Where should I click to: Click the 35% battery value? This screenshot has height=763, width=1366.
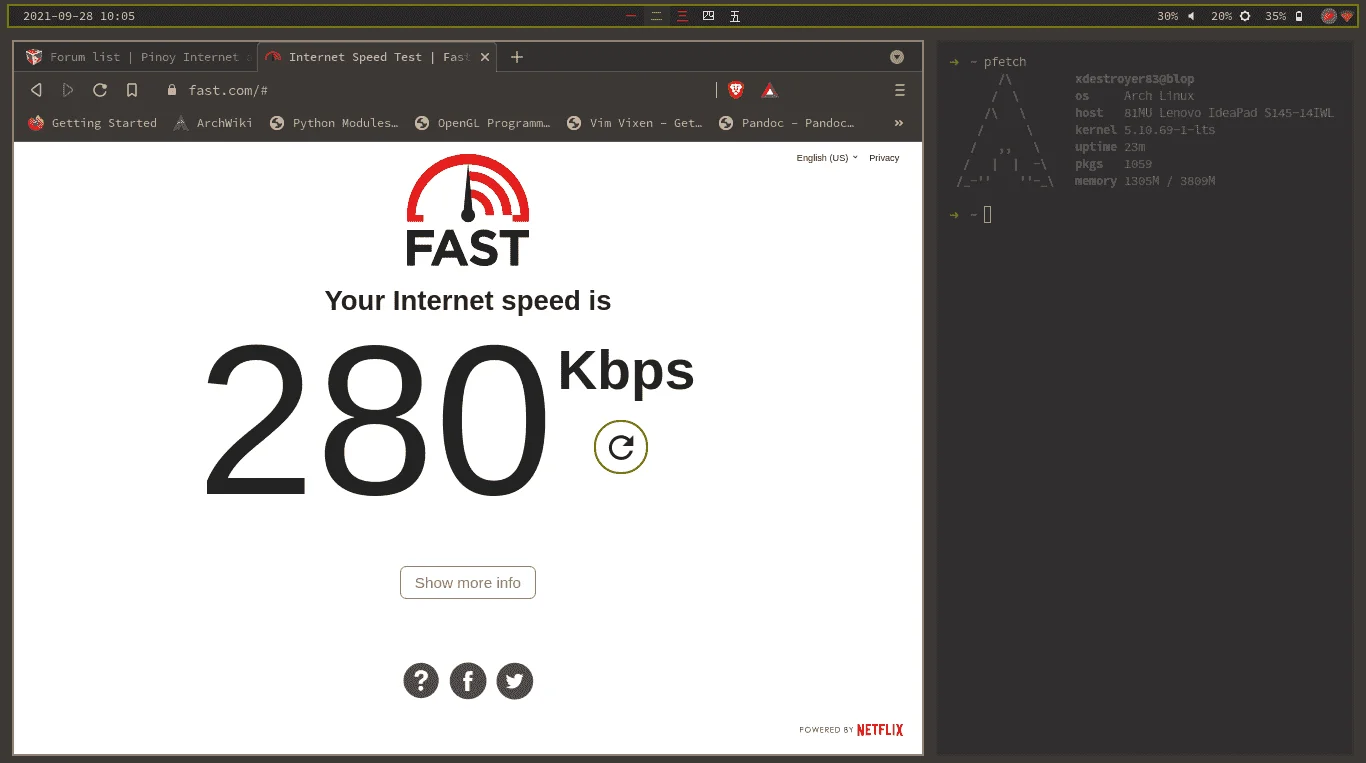coord(1275,16)
